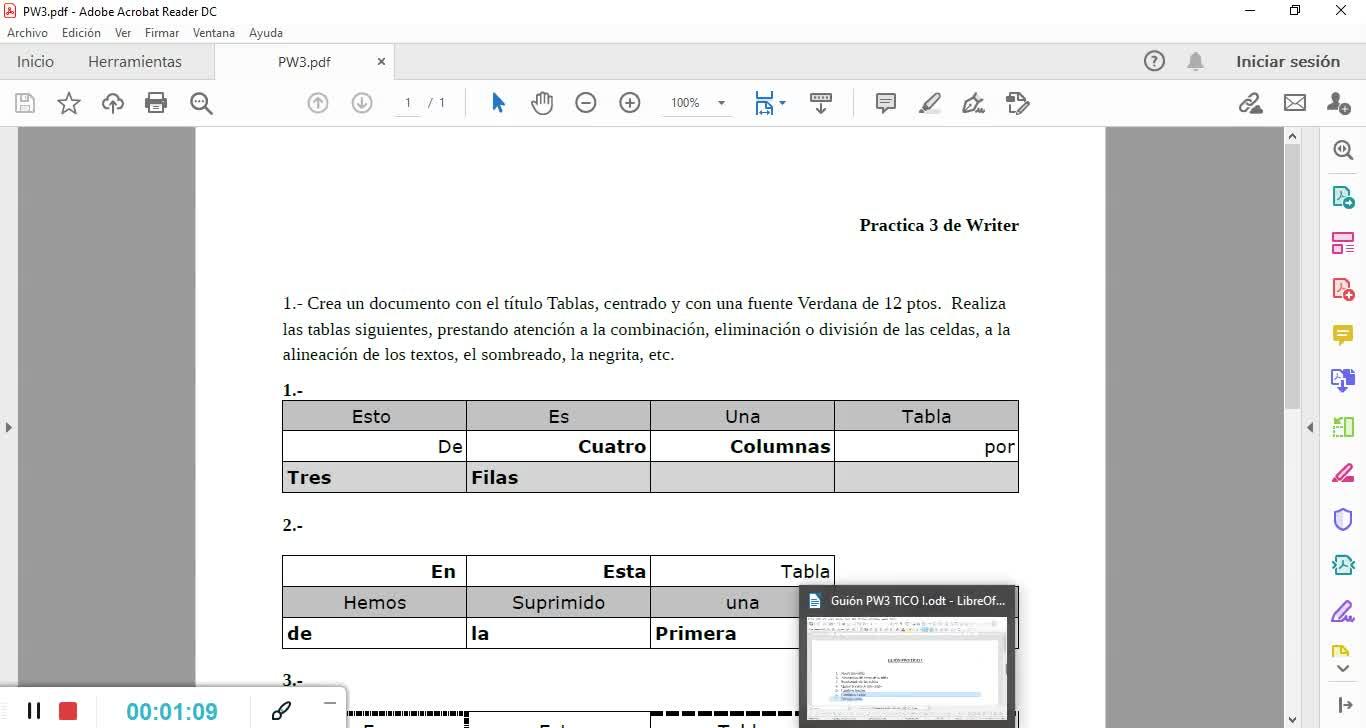
Task: Open the Protect shield tool in the sidebar
Action: [x=1343, y=519]
